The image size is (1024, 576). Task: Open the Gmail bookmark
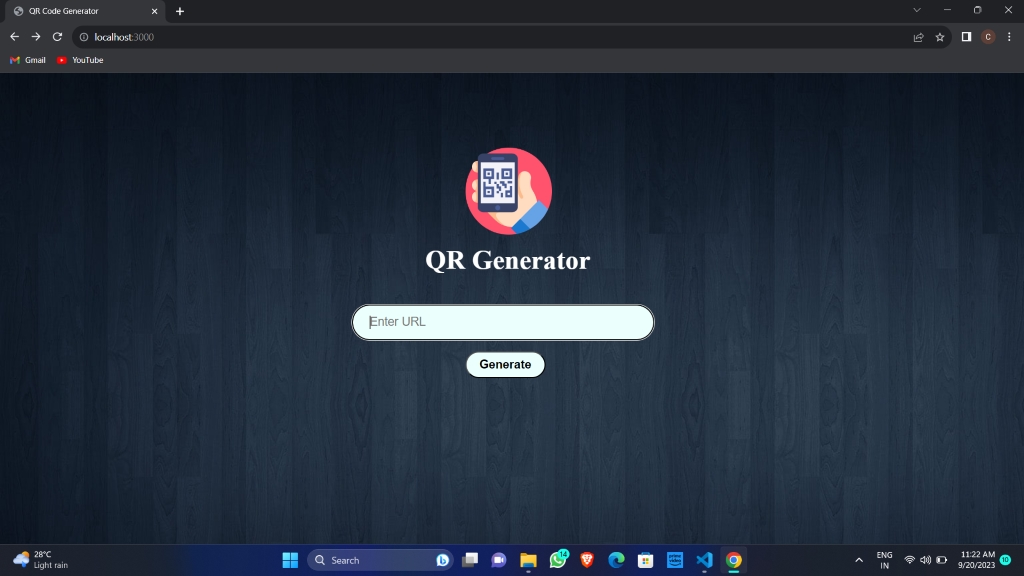(x=28, y=60)
